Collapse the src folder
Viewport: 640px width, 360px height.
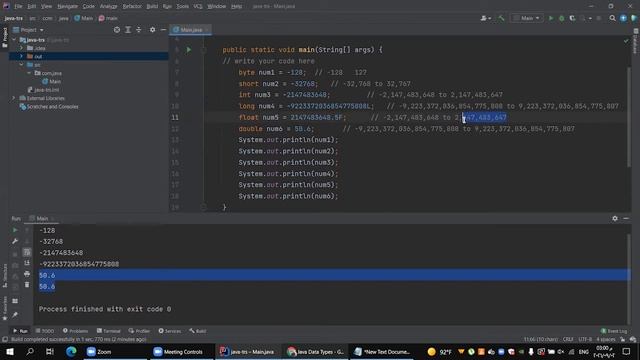[x=22, y=65]
